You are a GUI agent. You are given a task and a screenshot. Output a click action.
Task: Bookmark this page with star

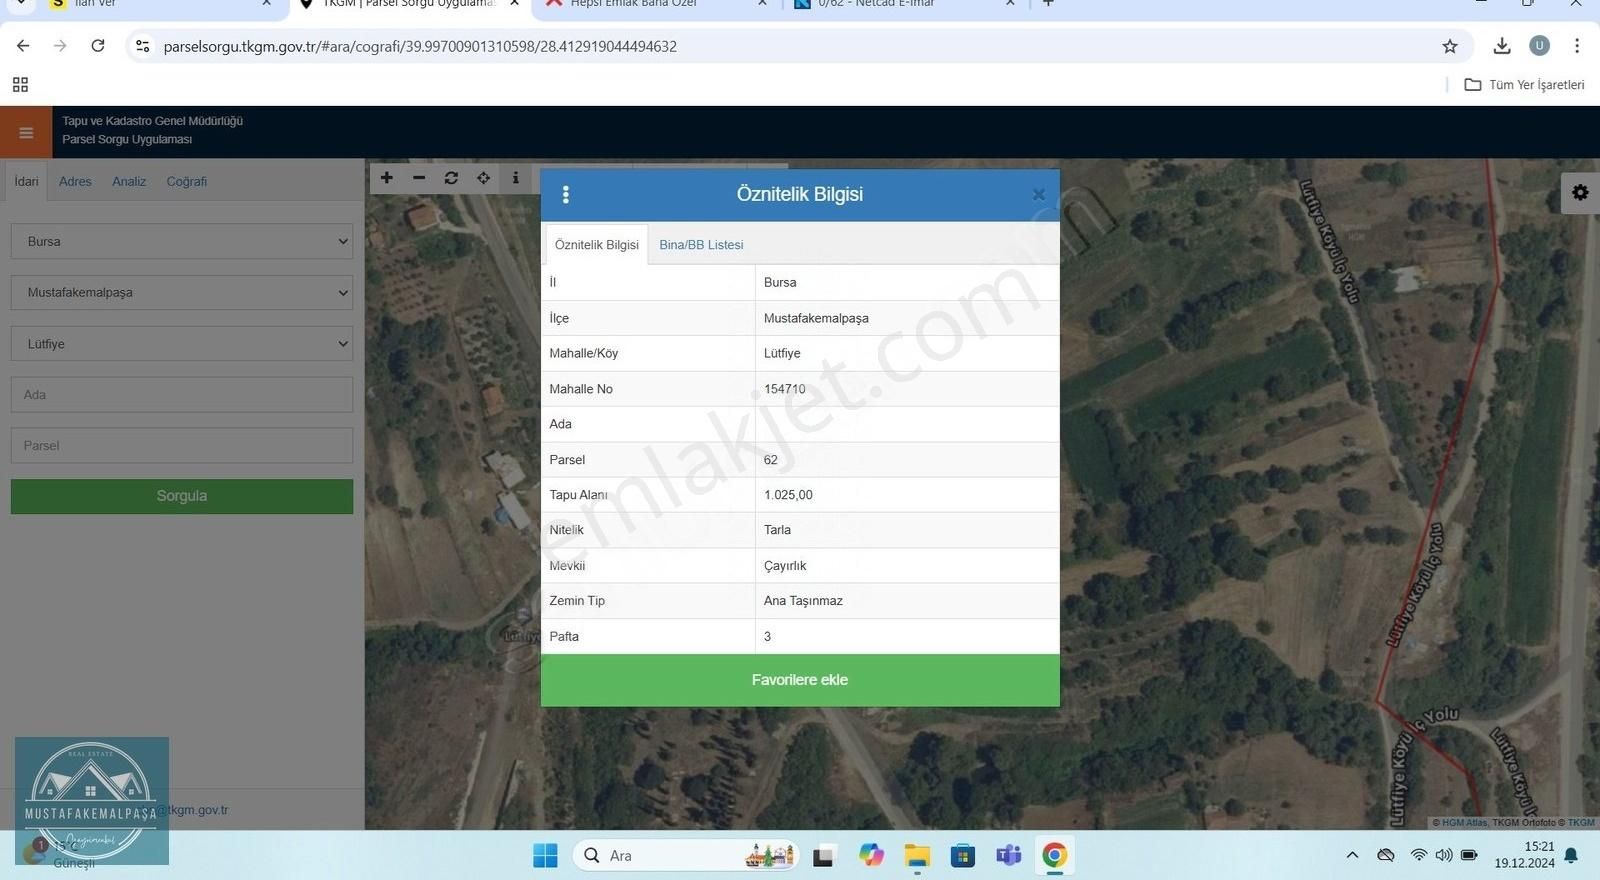[1450, 46]
